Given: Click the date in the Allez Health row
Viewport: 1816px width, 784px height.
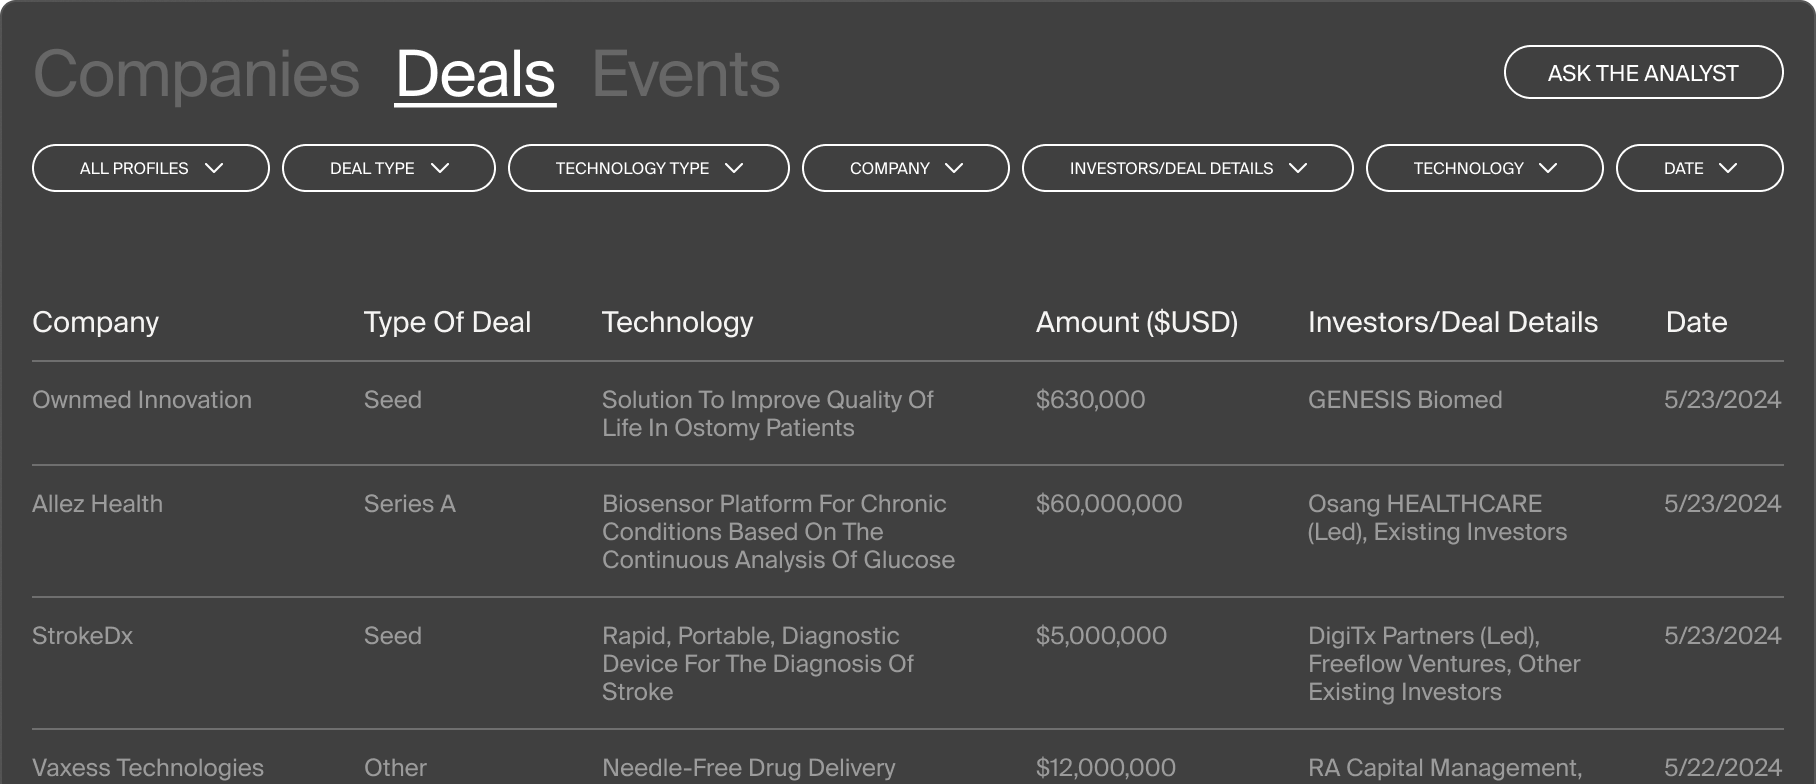Looking at the screenshot, I should click(1722, 503).
